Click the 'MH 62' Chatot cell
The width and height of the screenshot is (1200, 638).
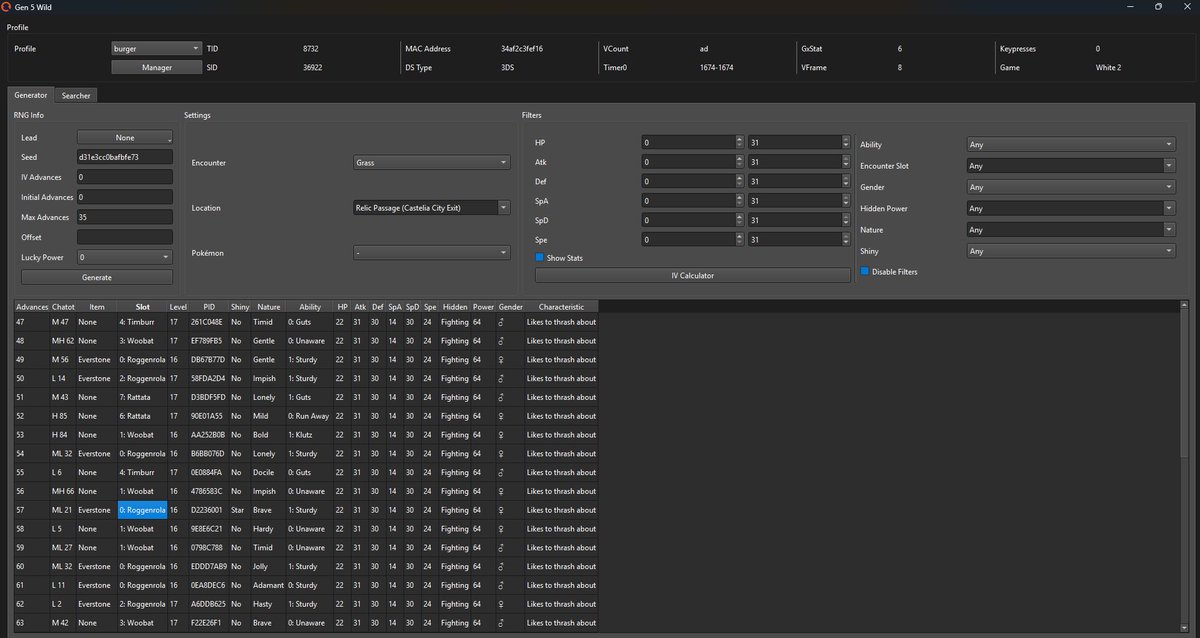(63, 341)
